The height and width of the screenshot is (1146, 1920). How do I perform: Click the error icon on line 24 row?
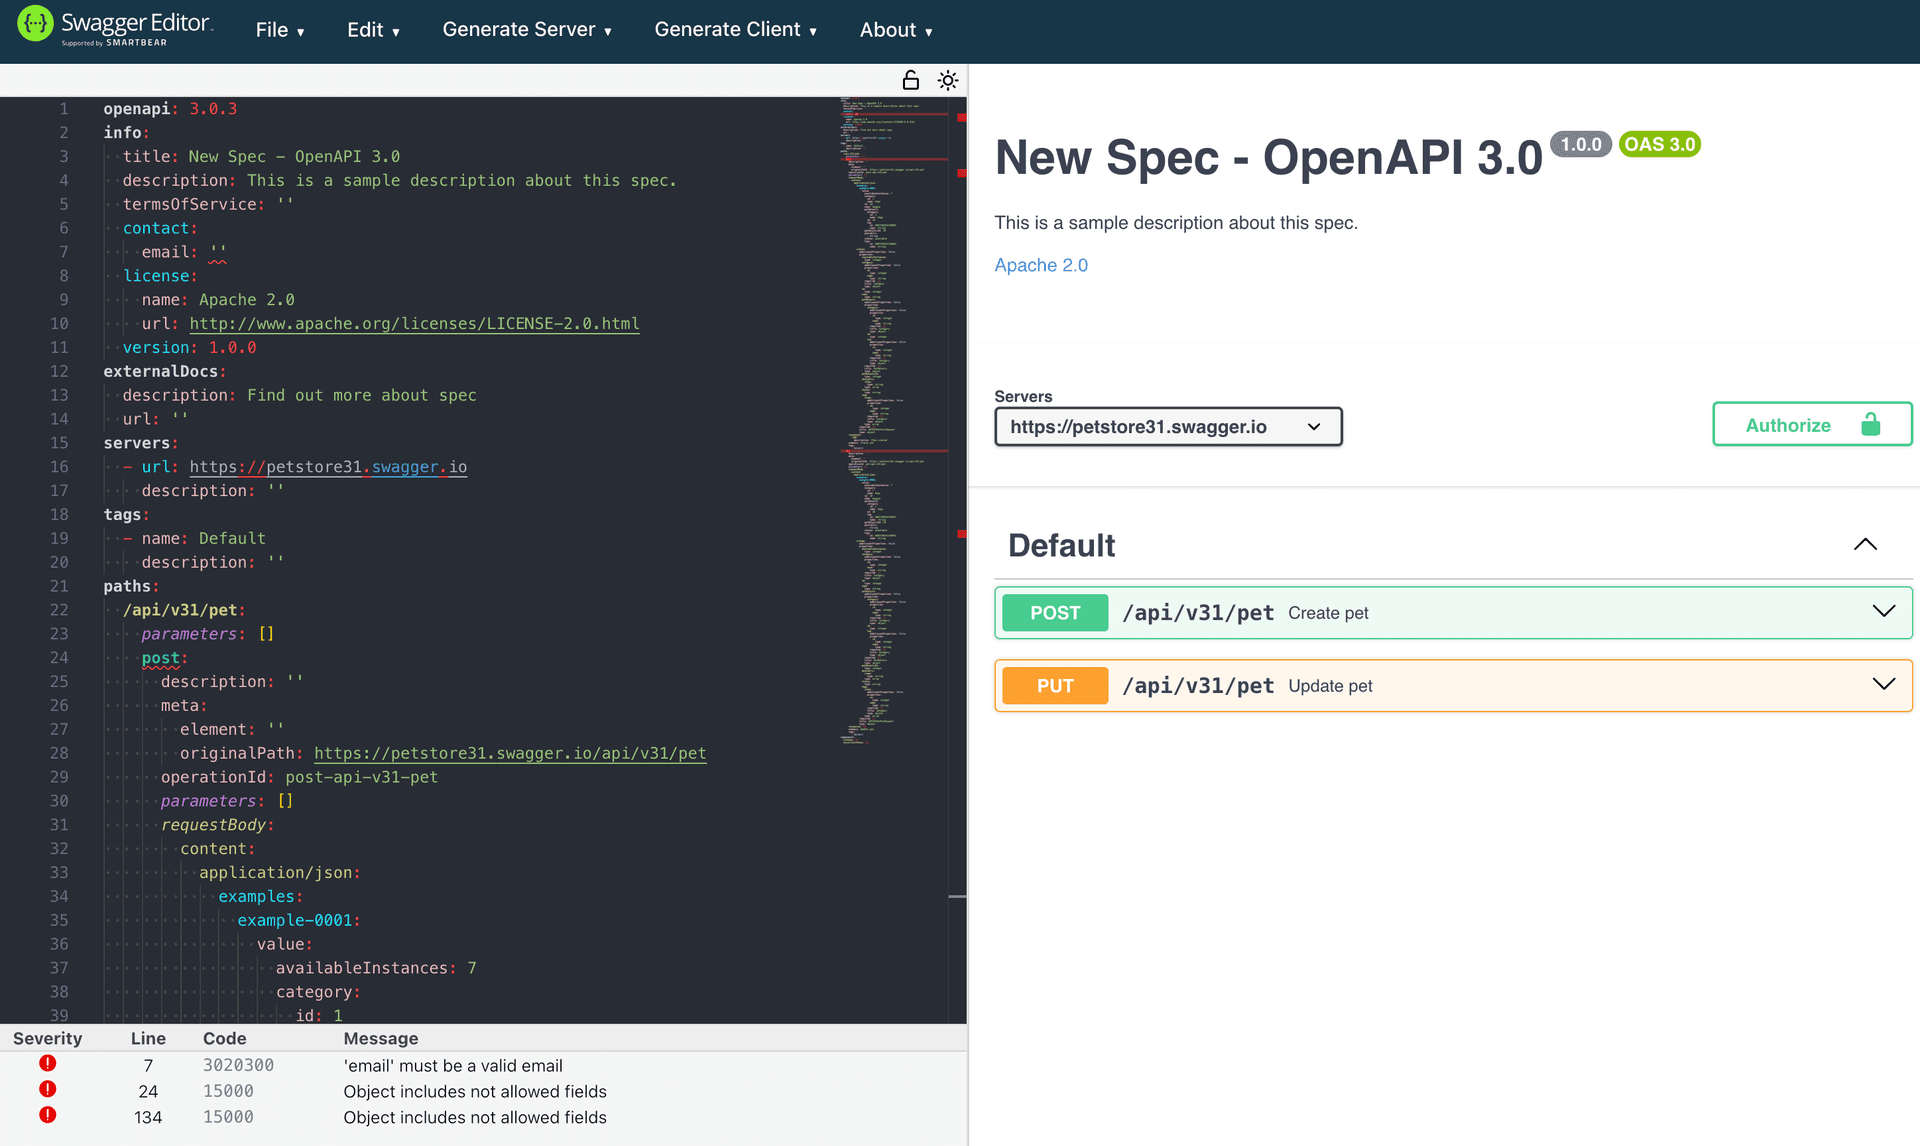click(47, 1089)
